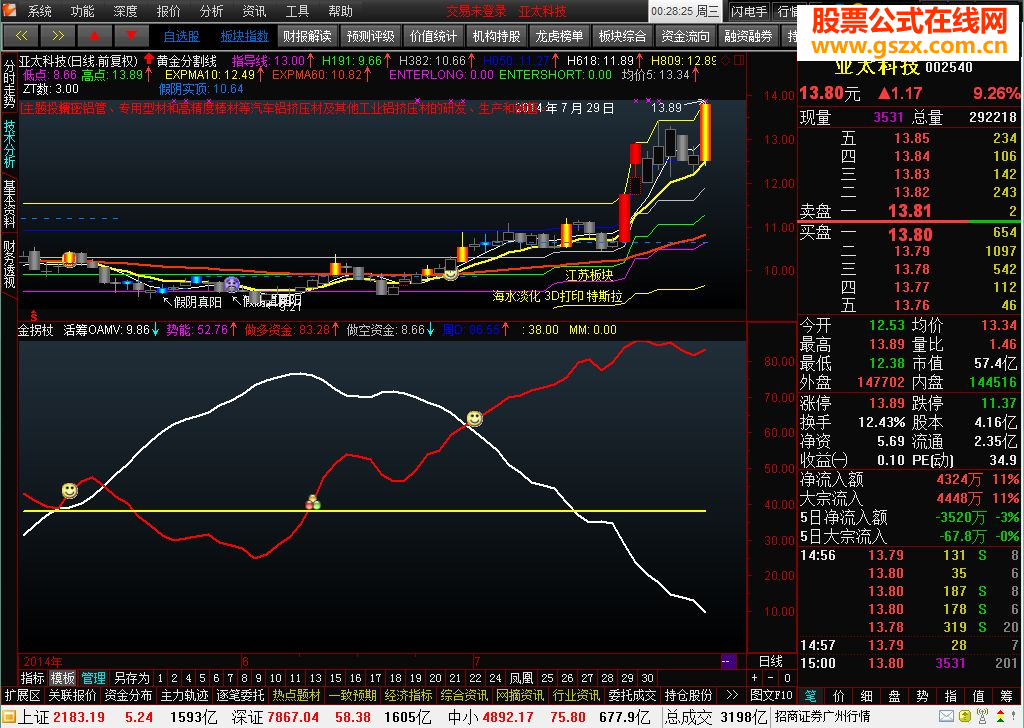The width and height of the screenshot is (1024, 728).
Task: Open the 板块指数 link
Action: (x=244, y=36)
